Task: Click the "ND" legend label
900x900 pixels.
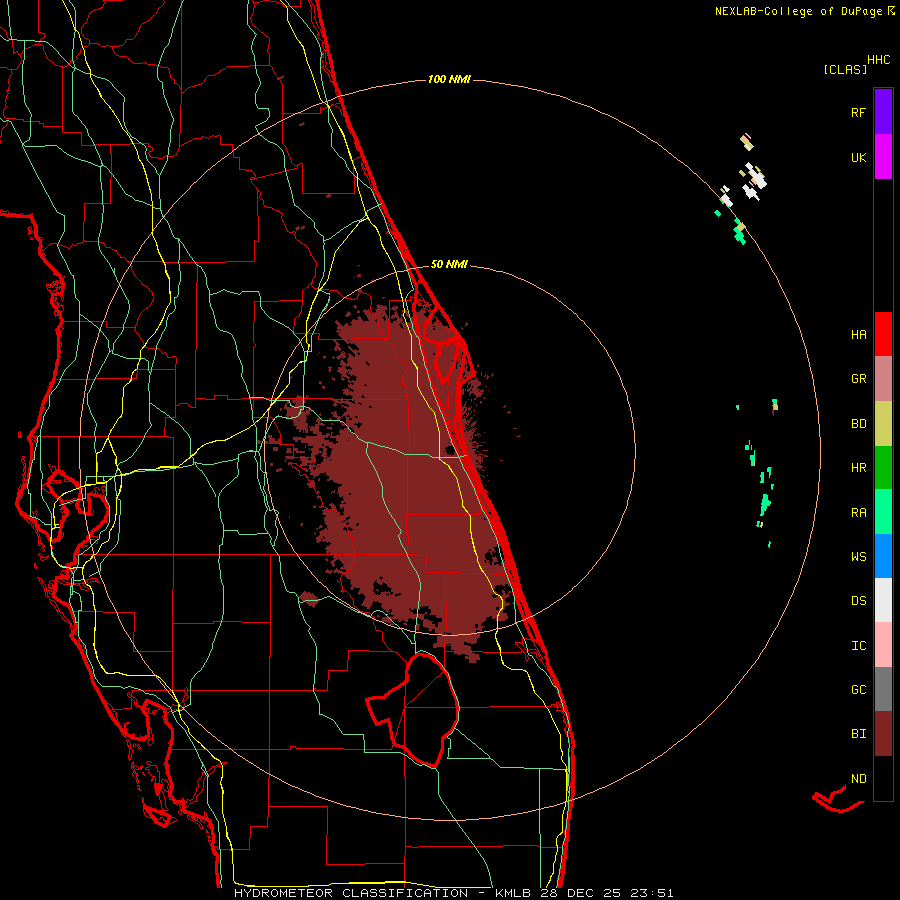Action: [x=858, y=779]
